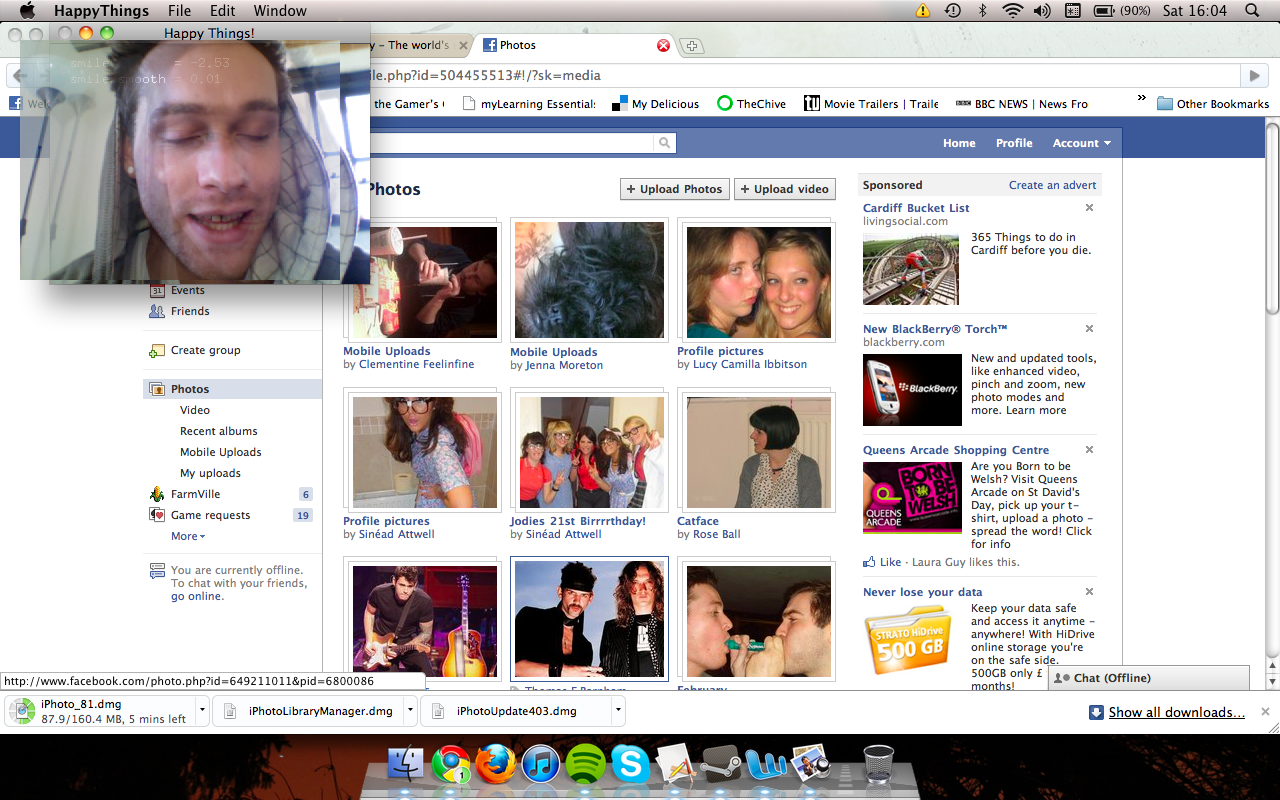This screenshot has width=1280, height=800.
Task: Open the Window menu in menu bar
Action: [x=280, y=11]
